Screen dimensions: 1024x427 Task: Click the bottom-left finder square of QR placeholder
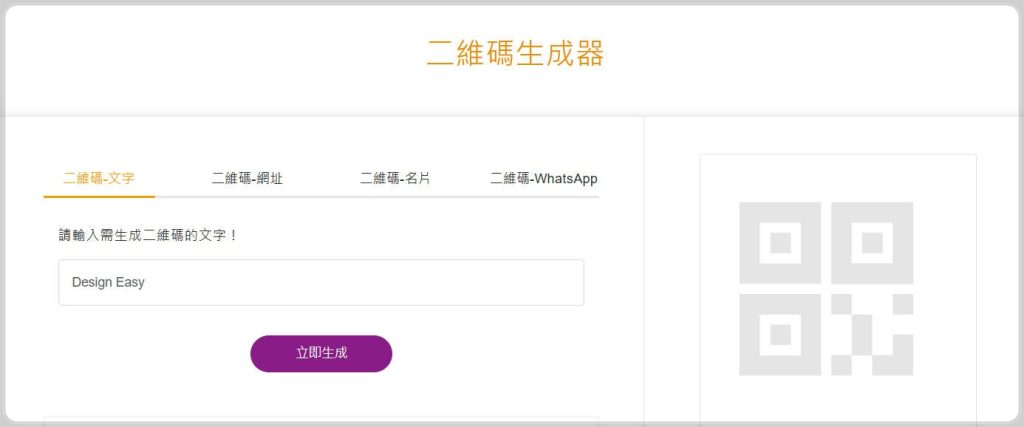point(780,335)
